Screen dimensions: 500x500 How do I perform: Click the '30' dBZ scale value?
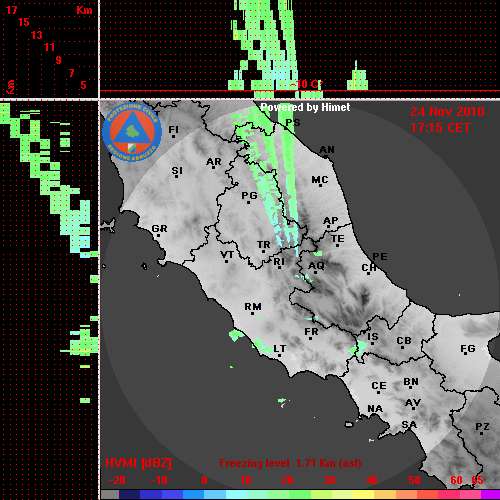click(329, 480)
